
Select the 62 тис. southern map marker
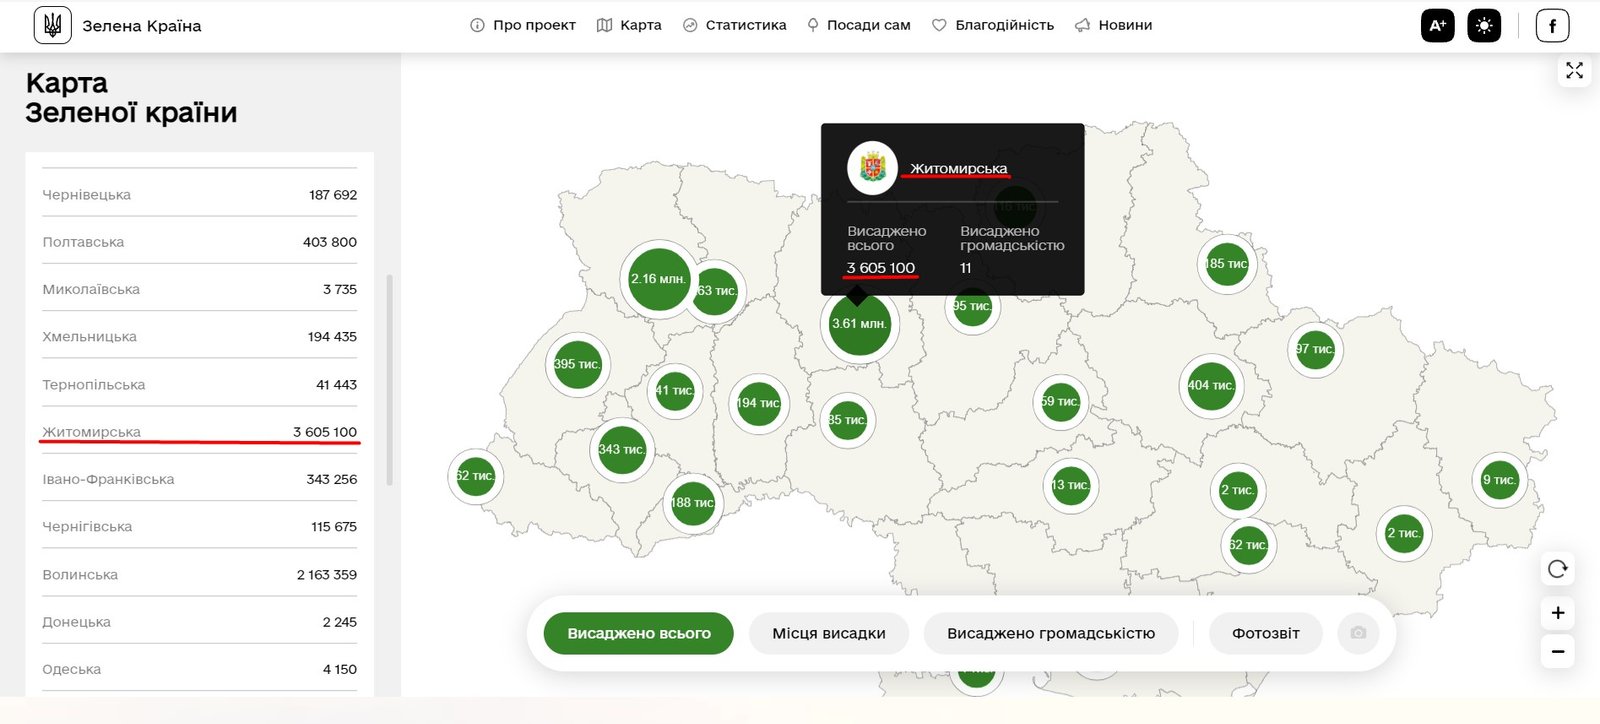[x=1248, y=545]
